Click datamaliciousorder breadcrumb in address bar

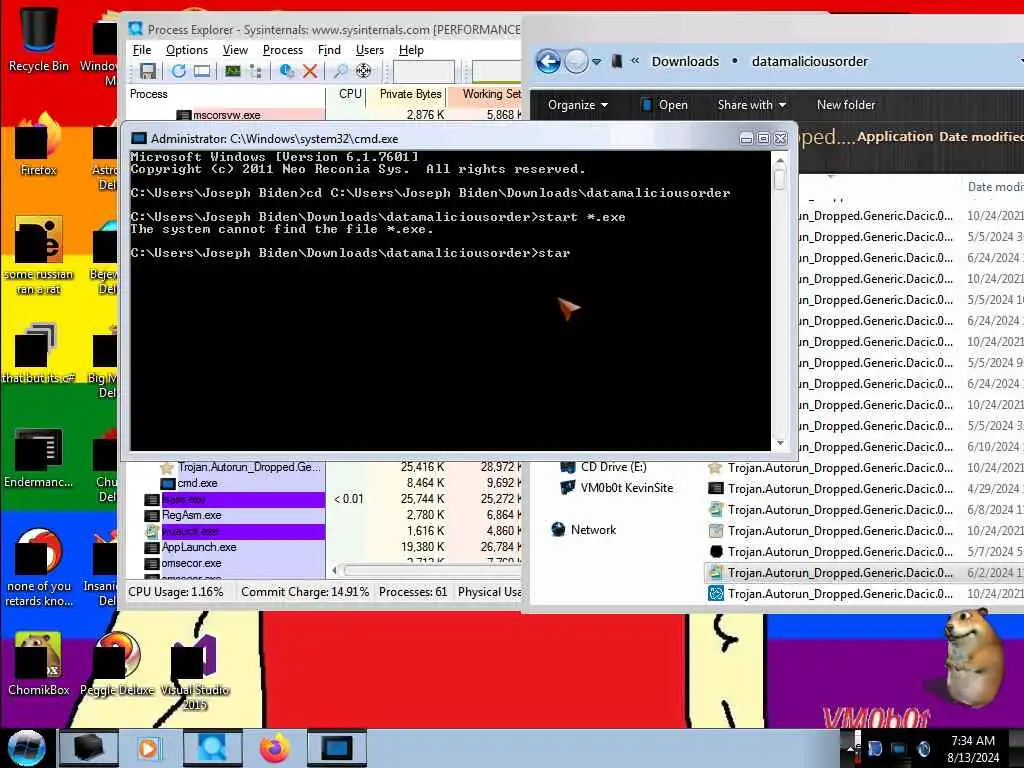(810, 61)
